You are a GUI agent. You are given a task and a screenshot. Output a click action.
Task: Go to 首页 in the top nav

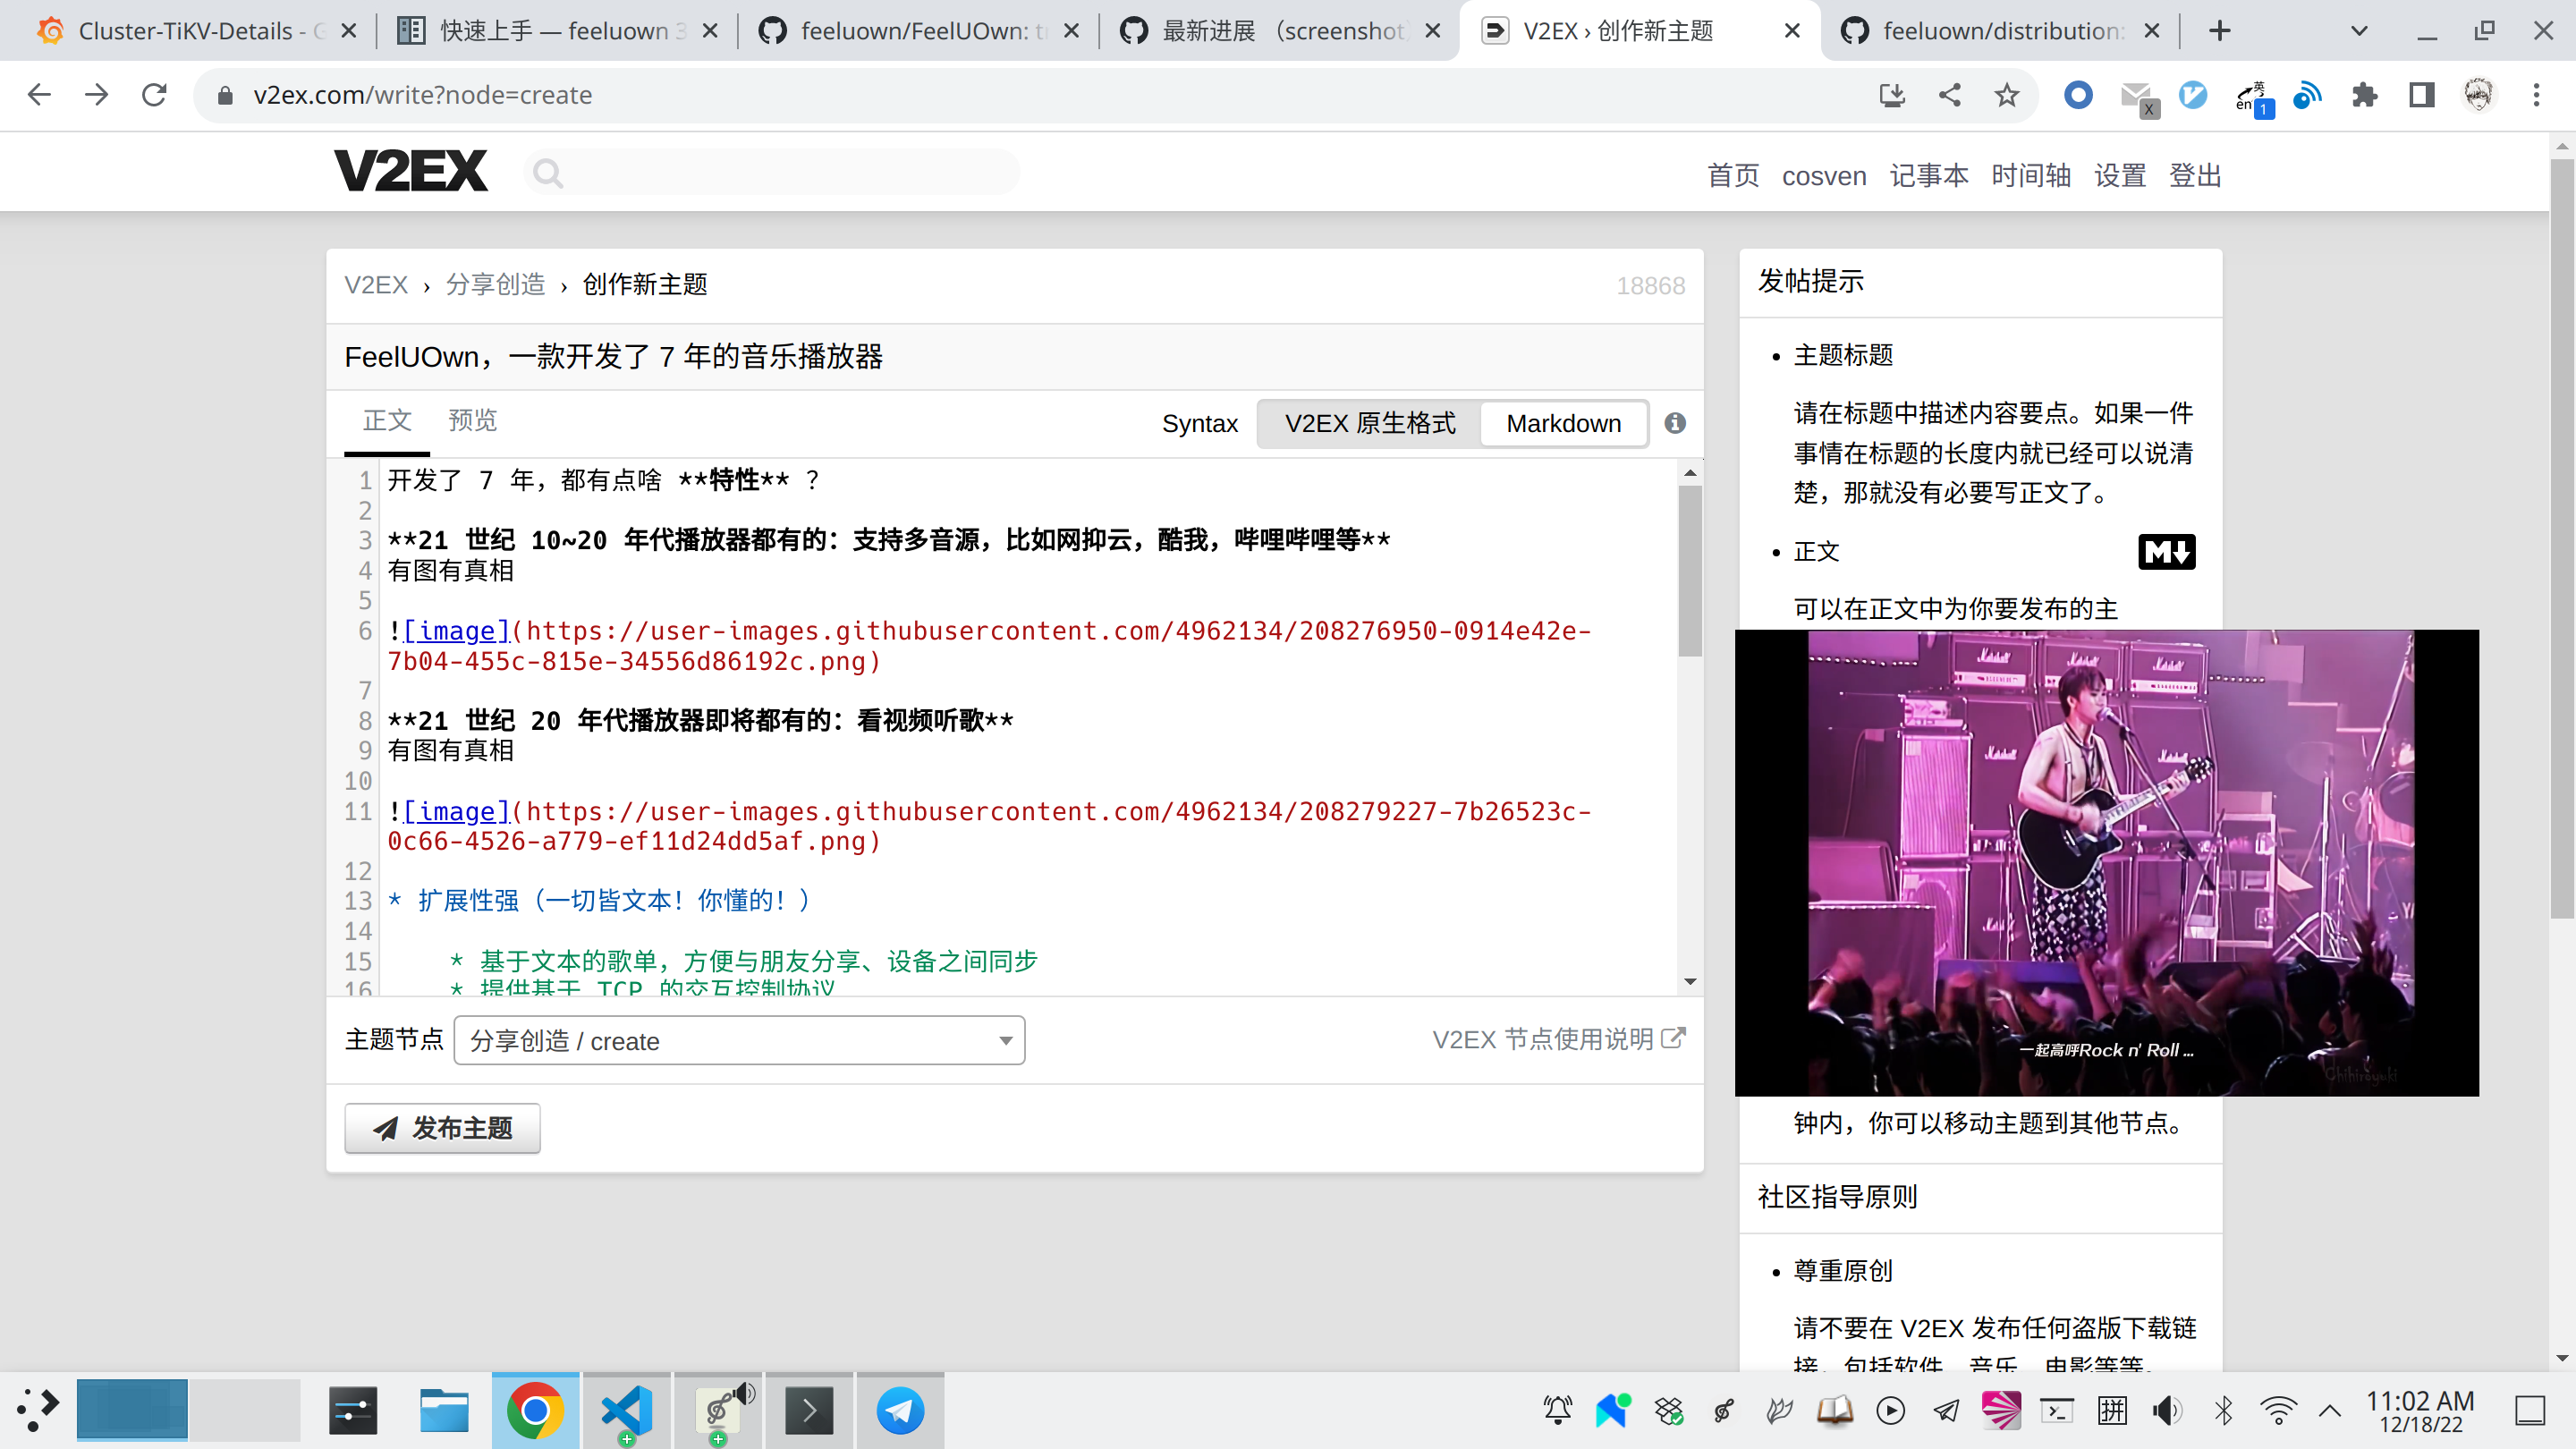pos(1733,176)
